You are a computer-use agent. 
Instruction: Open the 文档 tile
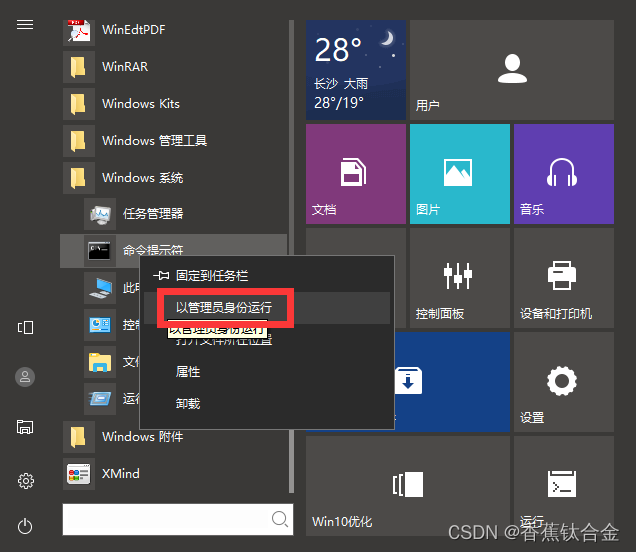(356, 174)
